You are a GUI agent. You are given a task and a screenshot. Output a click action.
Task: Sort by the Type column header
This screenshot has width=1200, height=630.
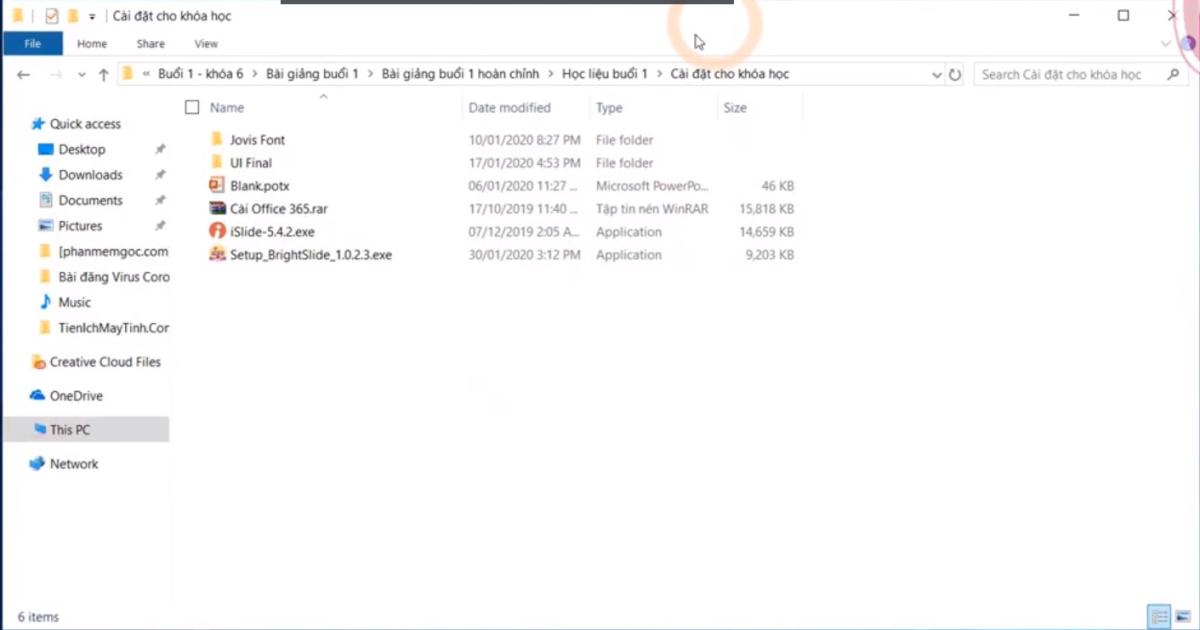point(609,107)
